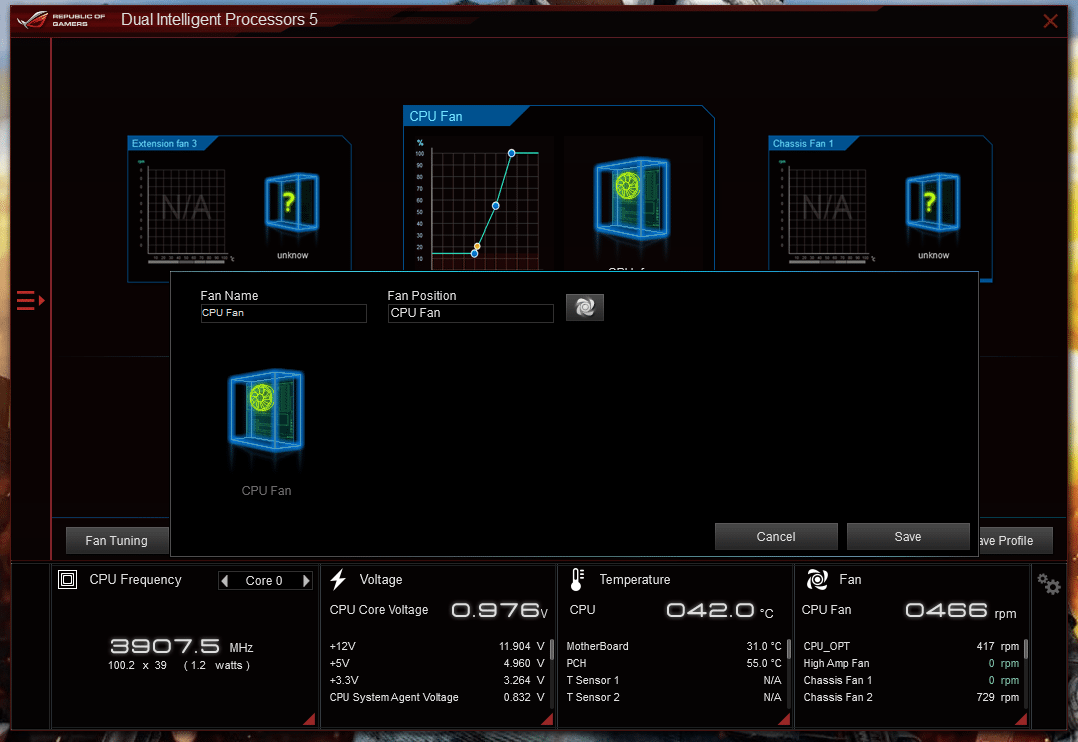This screenshot has width=1078, height=742.
Task: Click the Cancel button
Action: (x=776, y=536)
